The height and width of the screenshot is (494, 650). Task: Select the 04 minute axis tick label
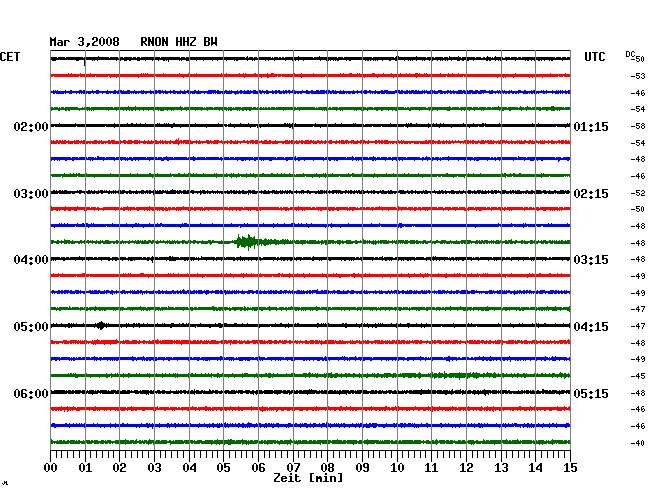point(189,467)
